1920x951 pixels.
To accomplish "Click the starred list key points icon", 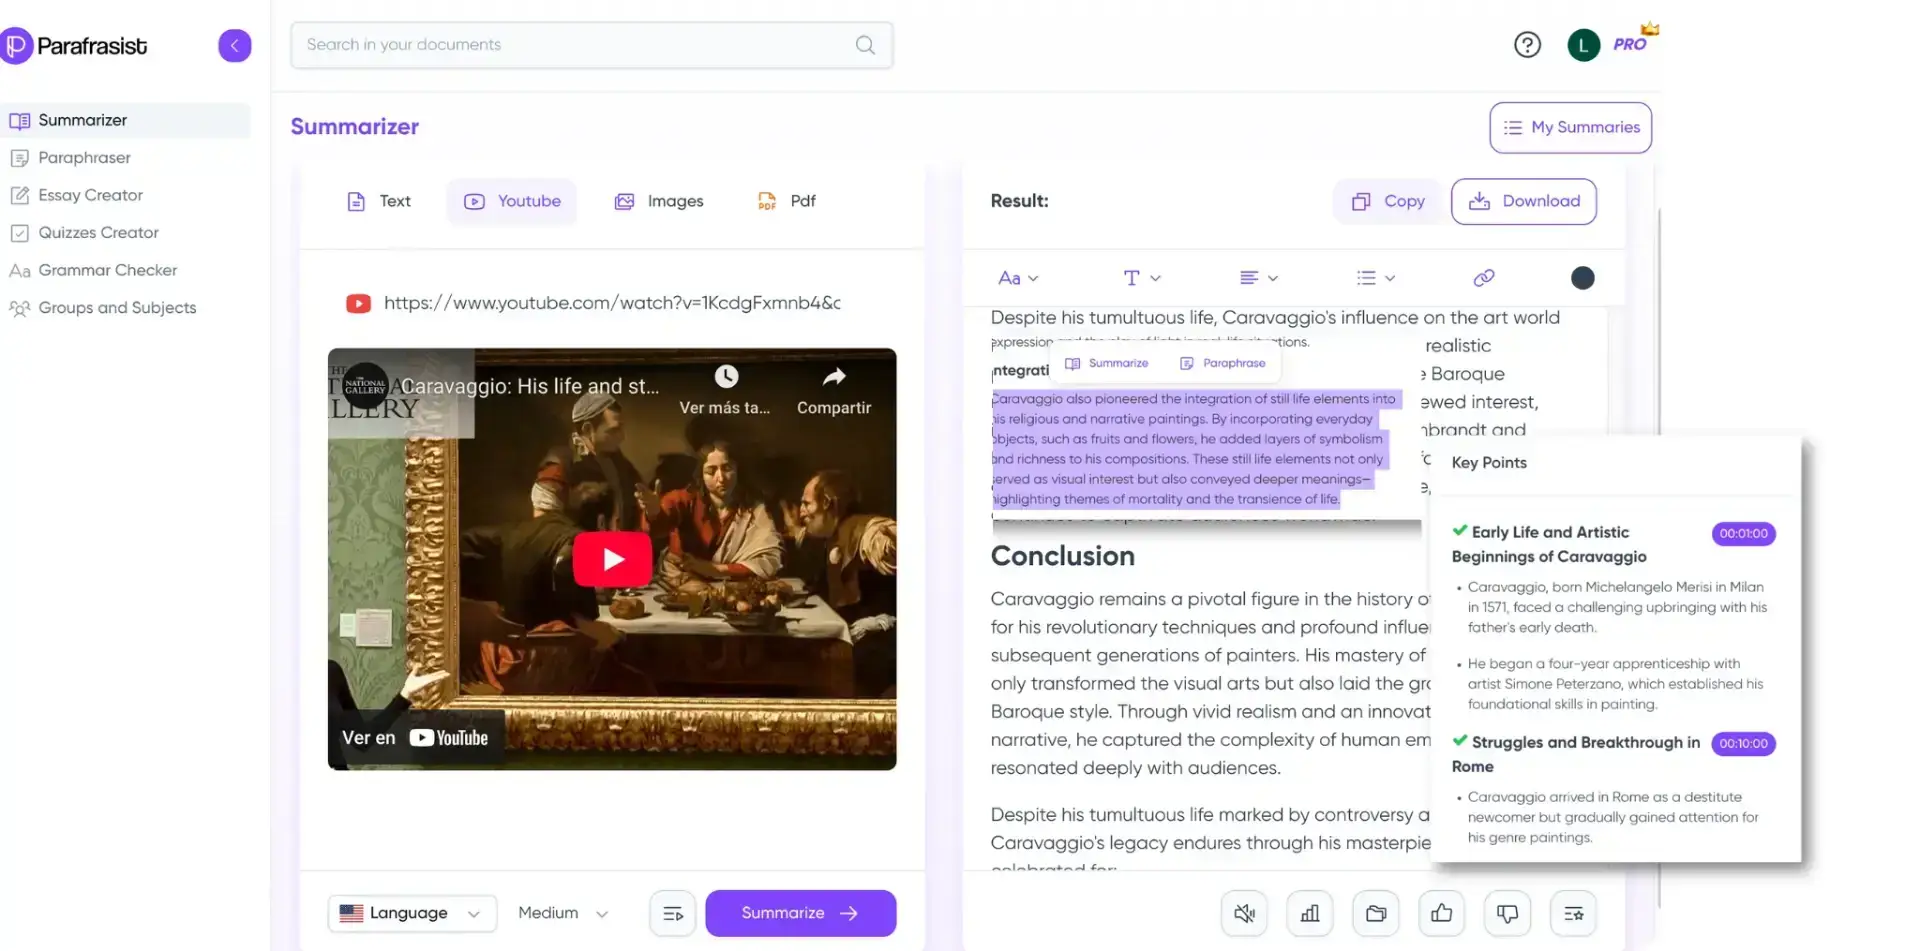I will pos(1573,913).
